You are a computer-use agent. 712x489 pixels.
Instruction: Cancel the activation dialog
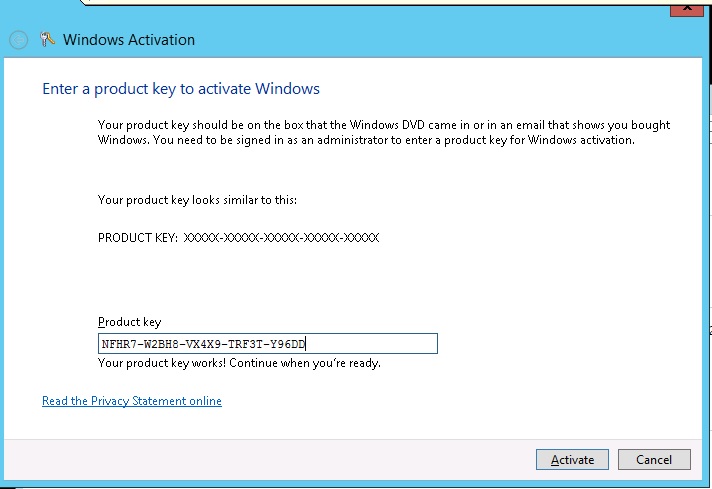point(653,460)
